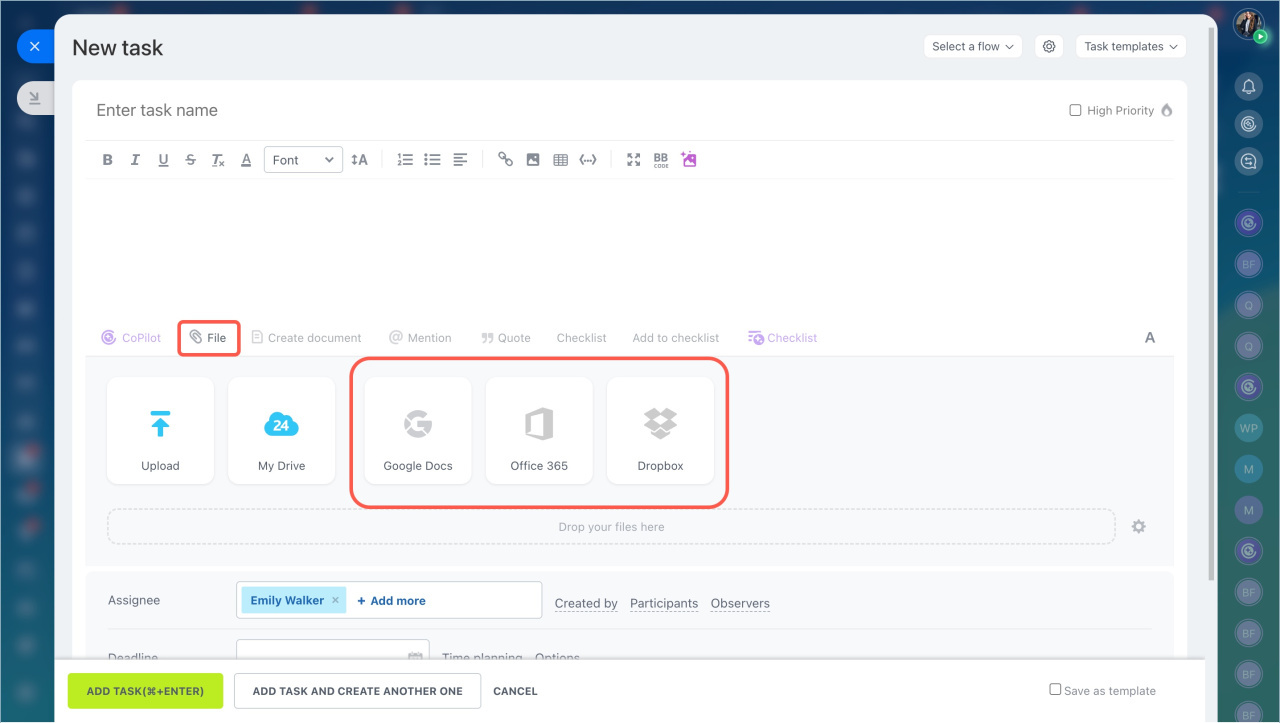Insert an image into the task description
This screenshot has width=1280, height=723.
coord(533,160)
